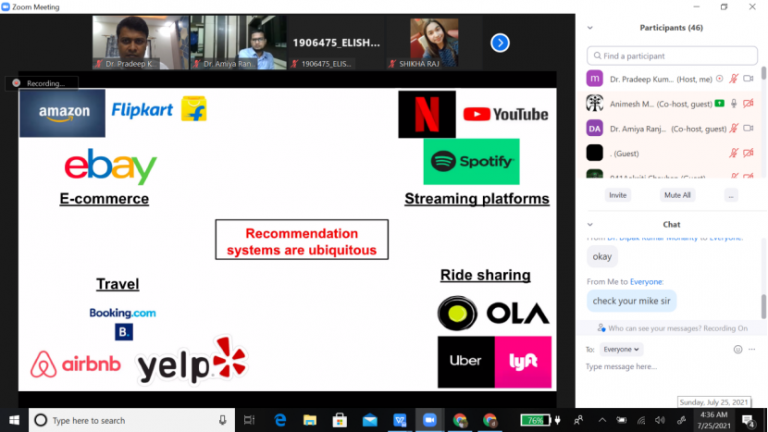Show next video thumbnails with blue arrow
Screen dimensions: 768x432
coord(500,43)
